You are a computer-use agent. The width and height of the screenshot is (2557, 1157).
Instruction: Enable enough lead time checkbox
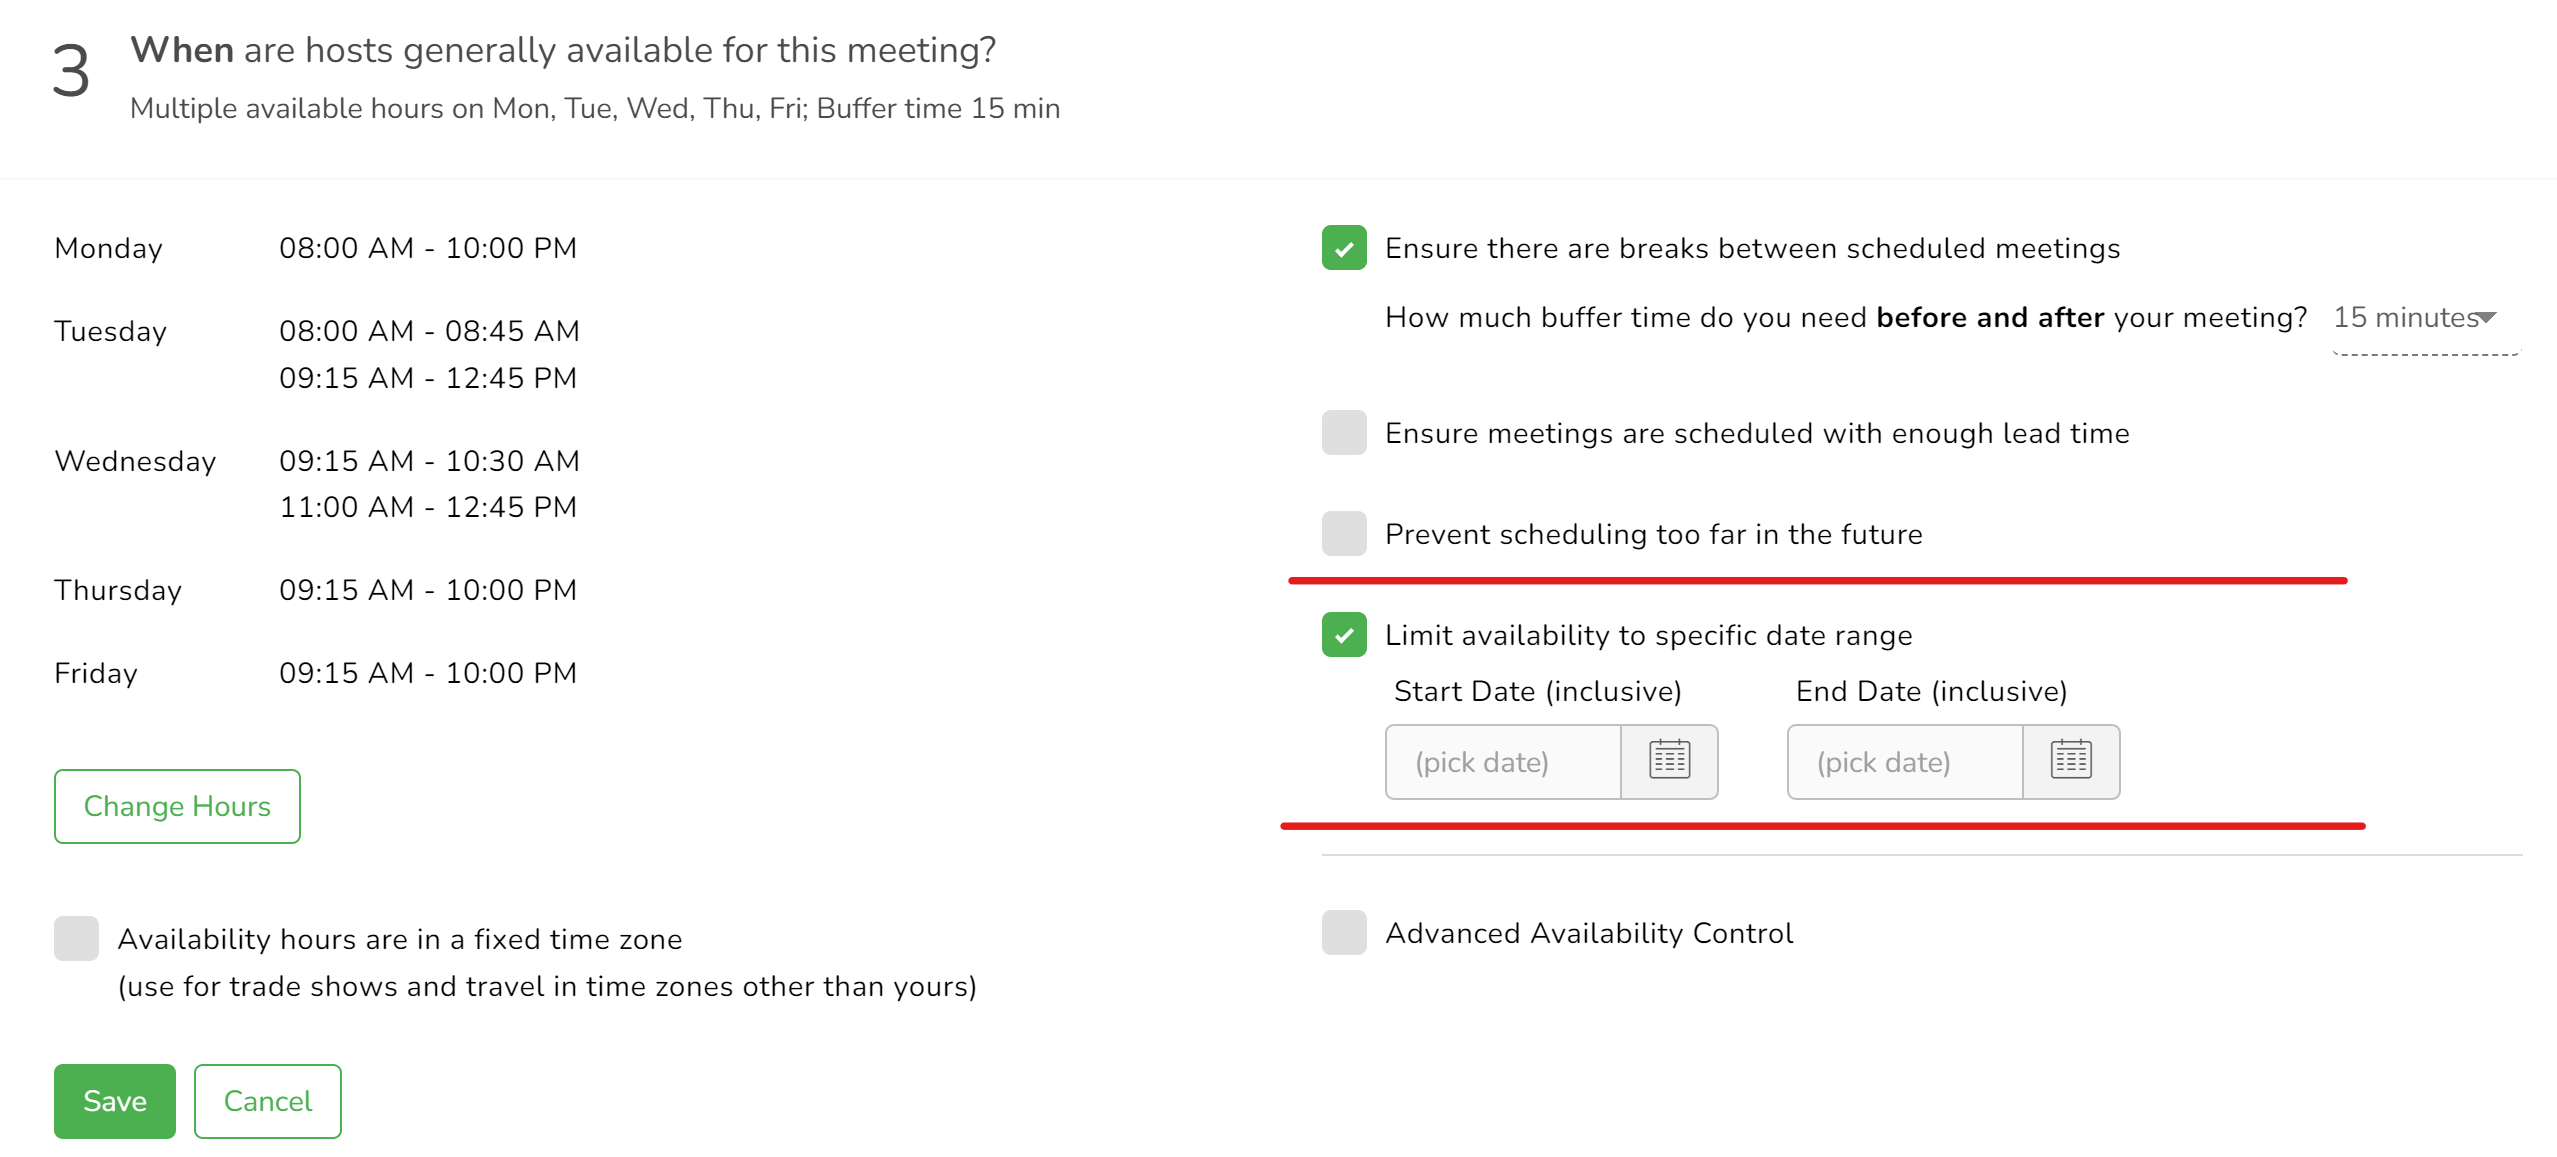(1343, 433)
